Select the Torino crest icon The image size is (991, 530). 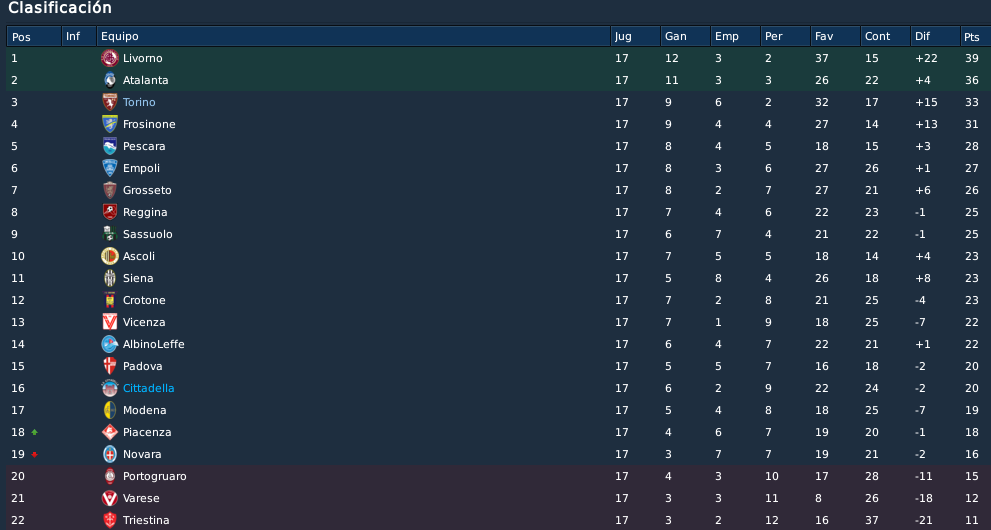click(x=110, y=102)
